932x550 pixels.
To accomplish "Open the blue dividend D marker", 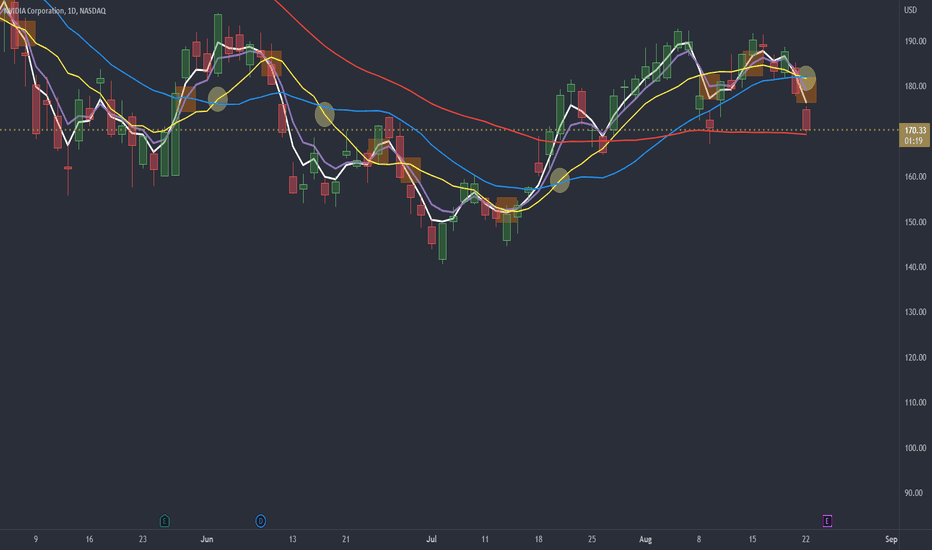I will (260, 521).
